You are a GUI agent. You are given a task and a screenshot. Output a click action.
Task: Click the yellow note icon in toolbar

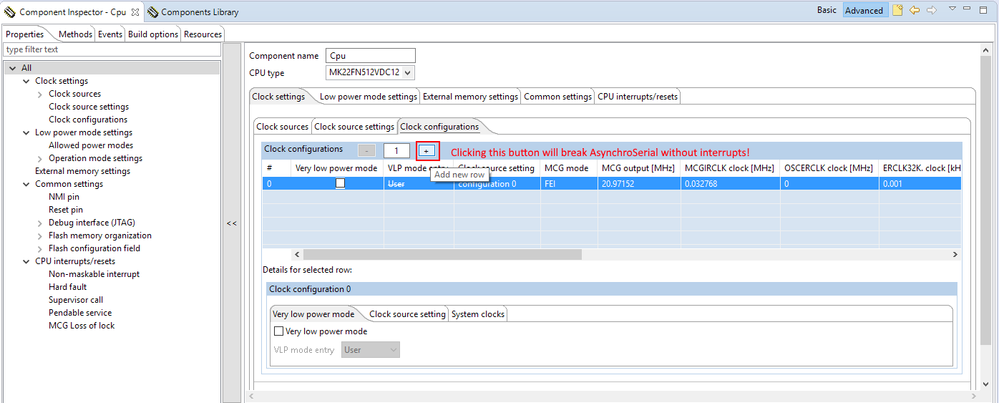(x=897, y=10)
